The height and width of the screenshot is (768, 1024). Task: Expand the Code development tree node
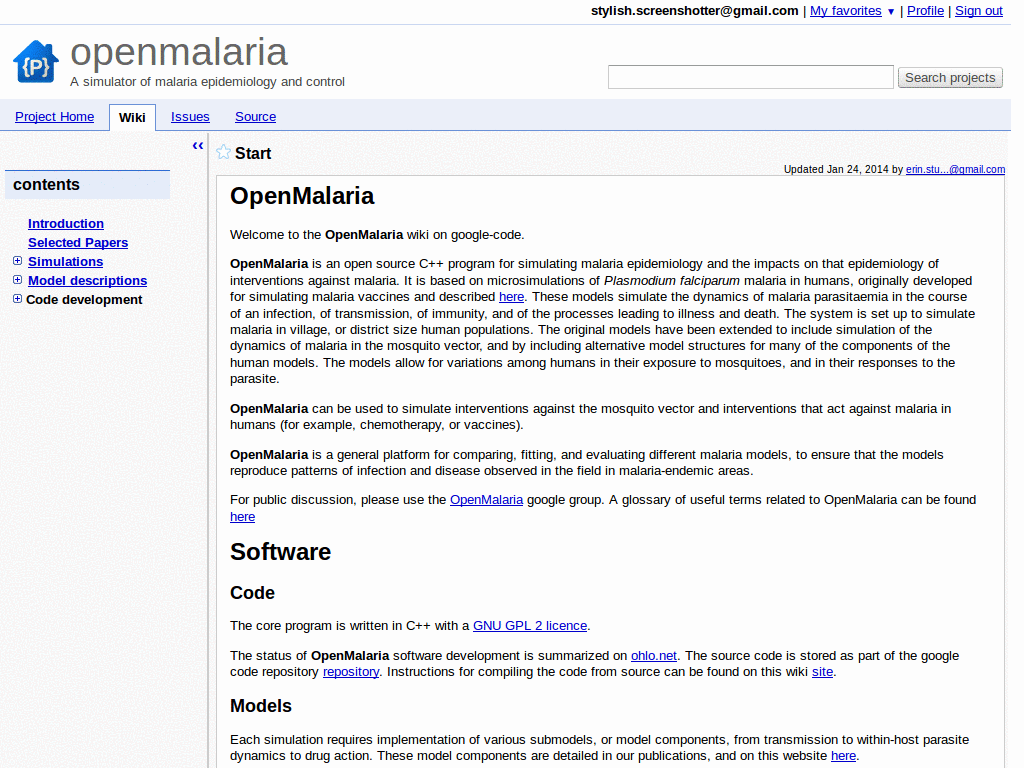point(18,298)
